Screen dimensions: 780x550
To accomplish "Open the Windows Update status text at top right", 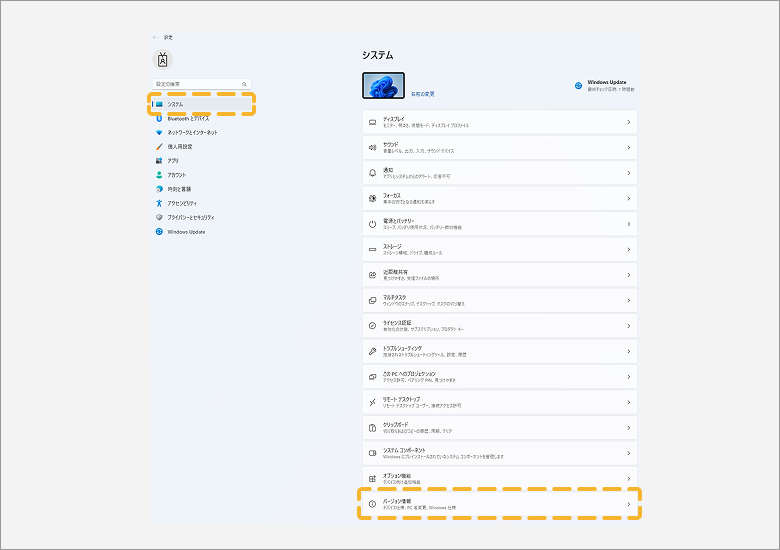I will [610, 86].
